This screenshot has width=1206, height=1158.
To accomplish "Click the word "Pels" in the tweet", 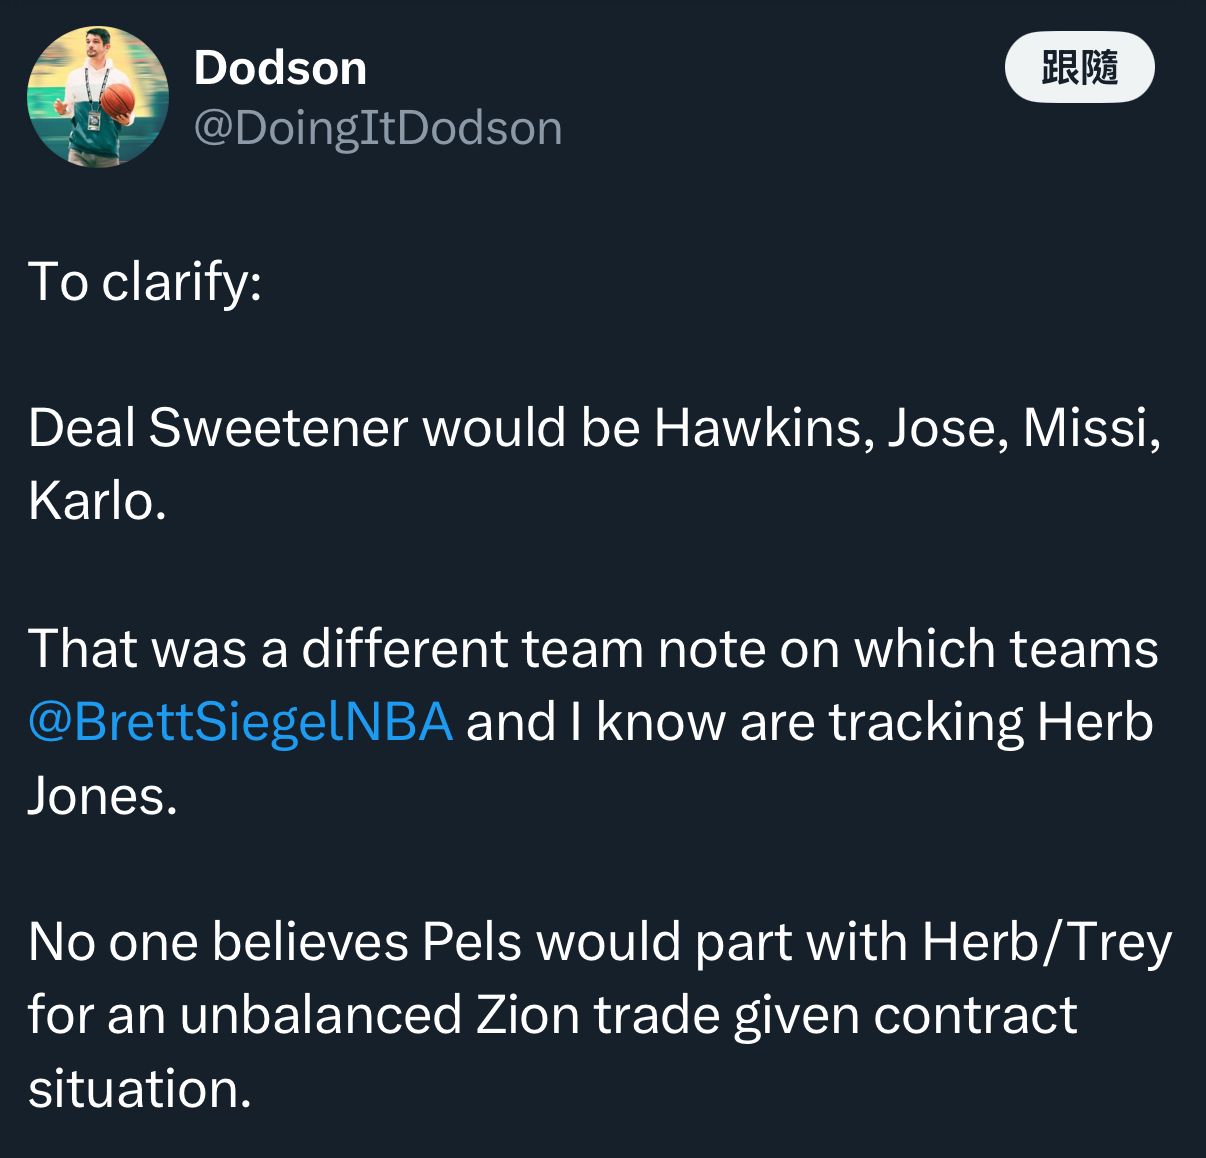I will [x=472, y=942].
